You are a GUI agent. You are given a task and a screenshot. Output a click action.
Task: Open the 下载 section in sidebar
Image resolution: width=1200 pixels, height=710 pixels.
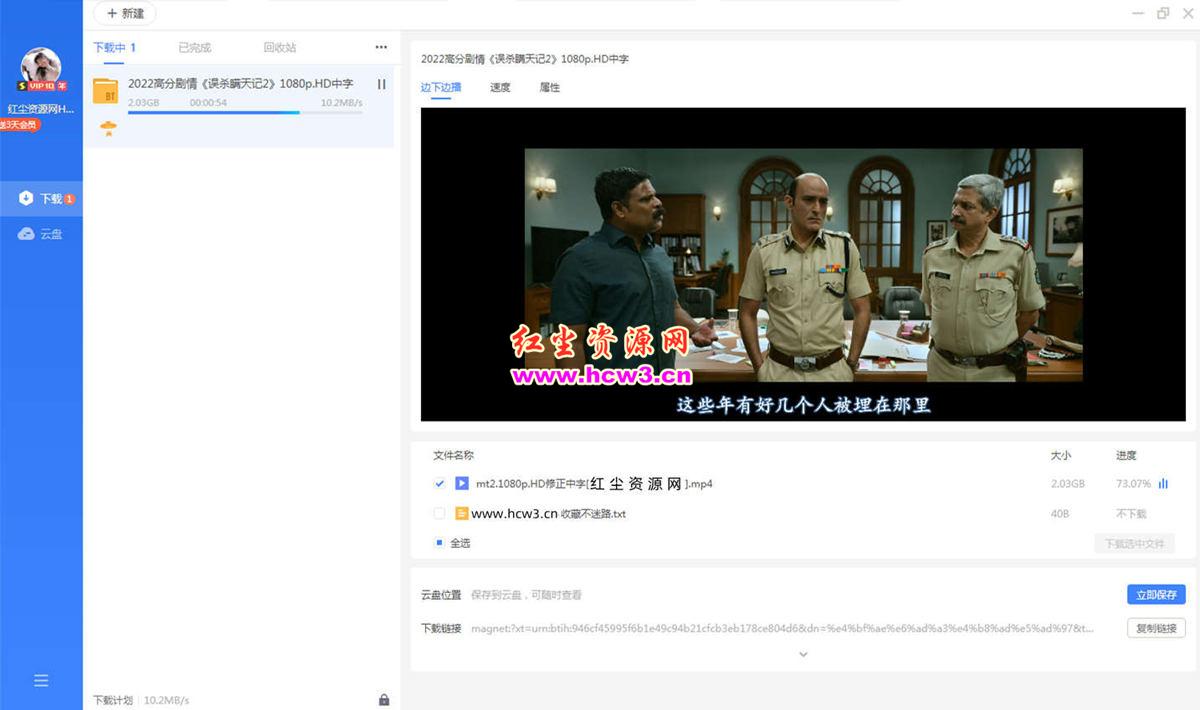[41, 199]
